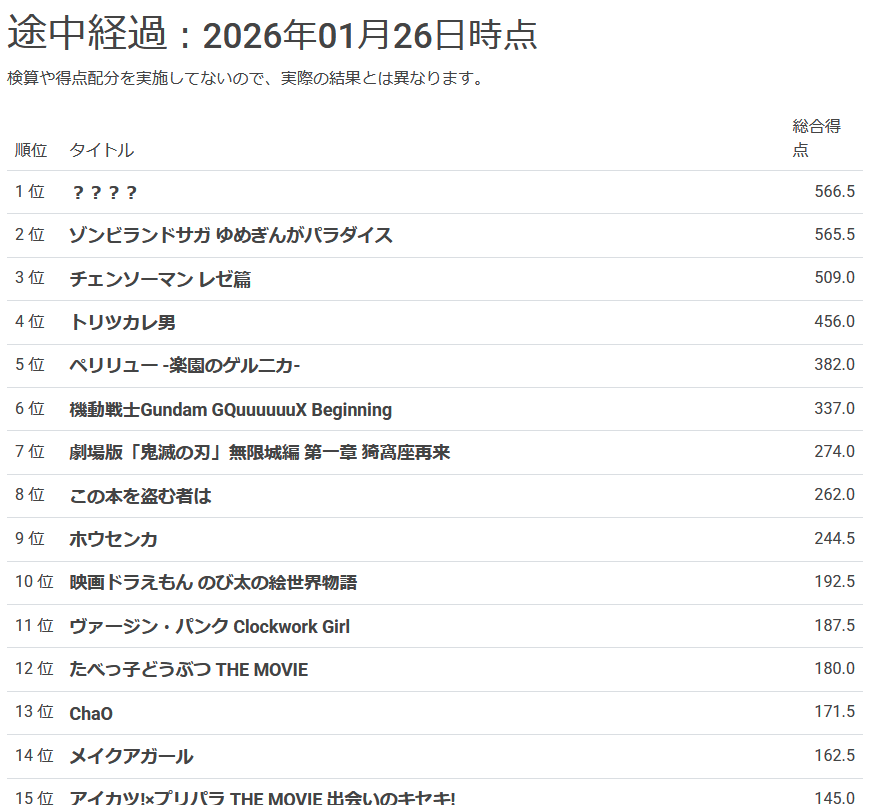The width and height of the screenshot is (873, 805).
Task: Click the score 382.0
Action: pos(834,364)
